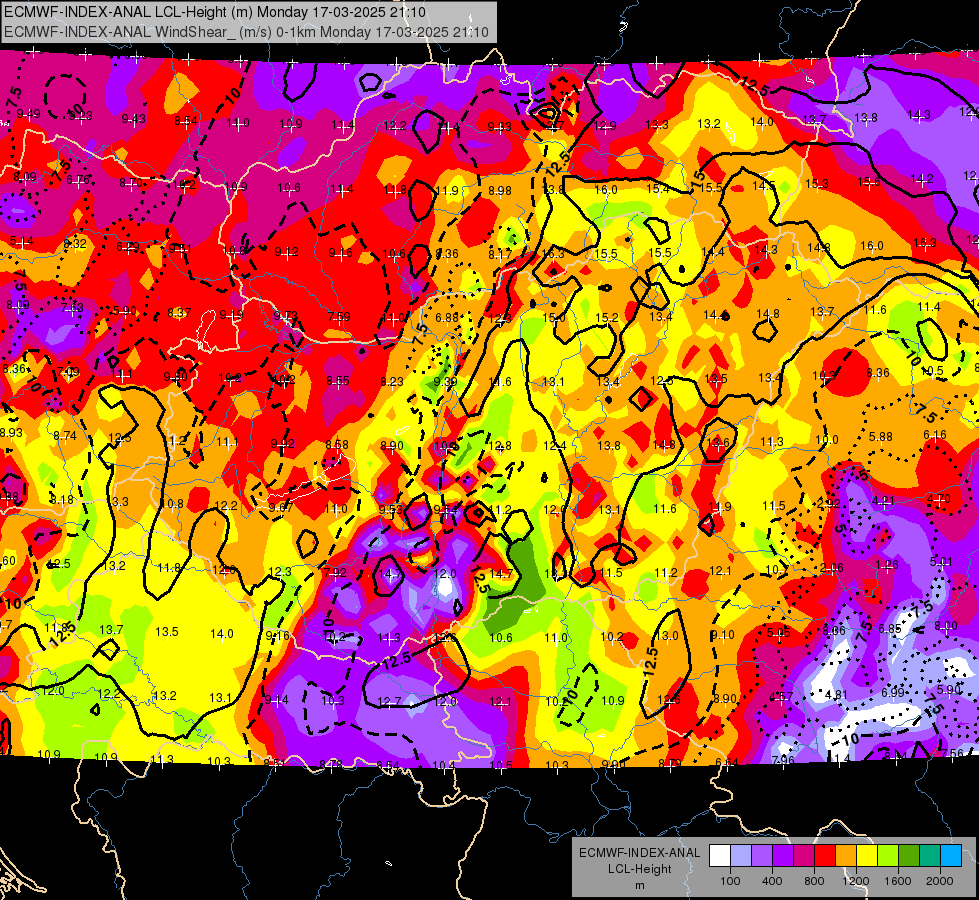Screen dimensions: 979x900
Task: Click the wind shear value 6.88
Action: (x=446, y=317)
